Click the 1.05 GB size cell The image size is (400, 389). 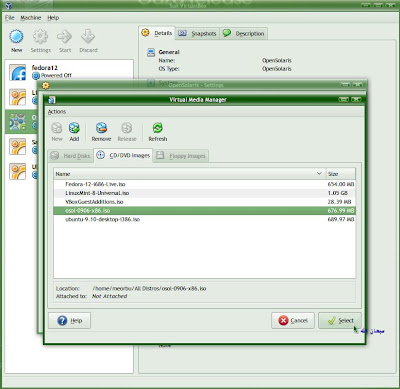338,193
